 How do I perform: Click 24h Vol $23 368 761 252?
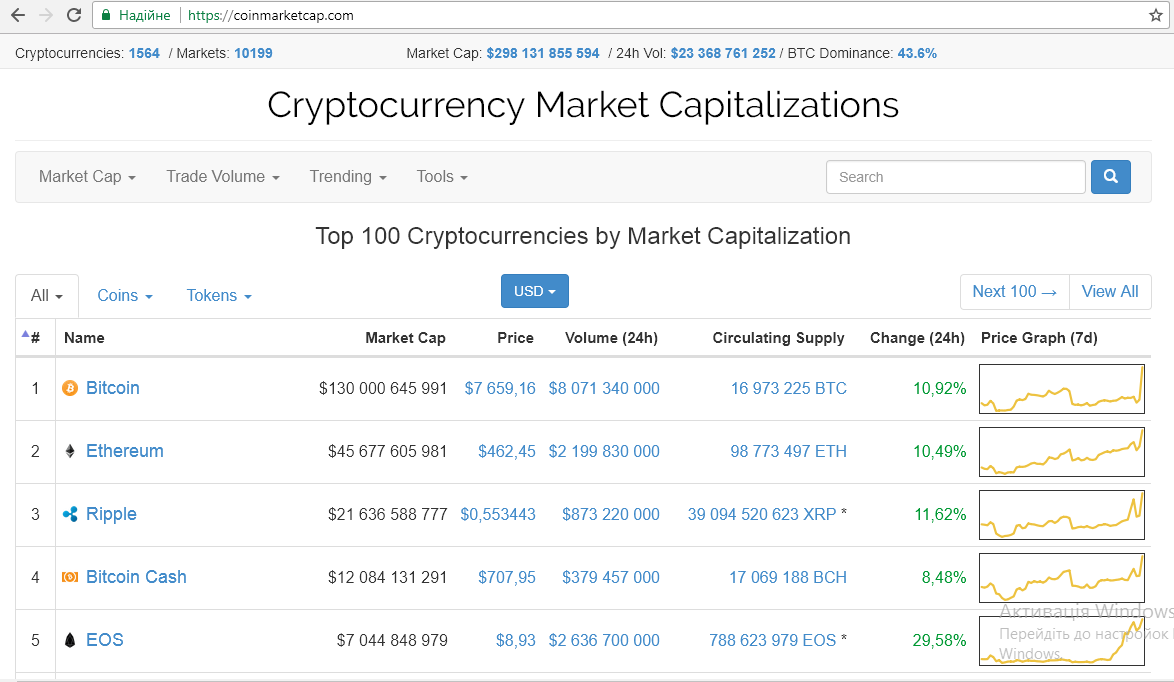723,53
